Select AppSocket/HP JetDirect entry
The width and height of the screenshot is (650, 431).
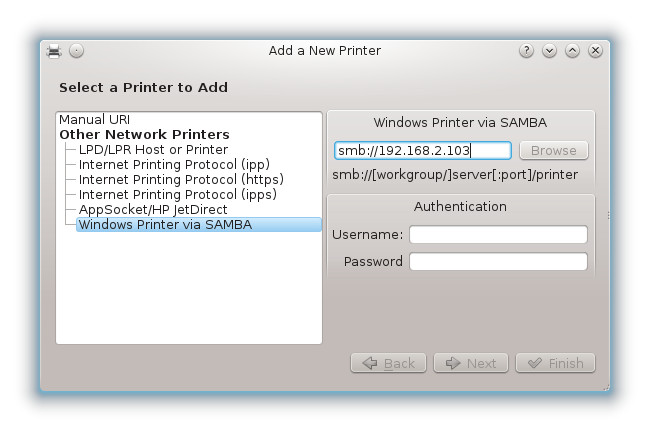tap(153, 209)
